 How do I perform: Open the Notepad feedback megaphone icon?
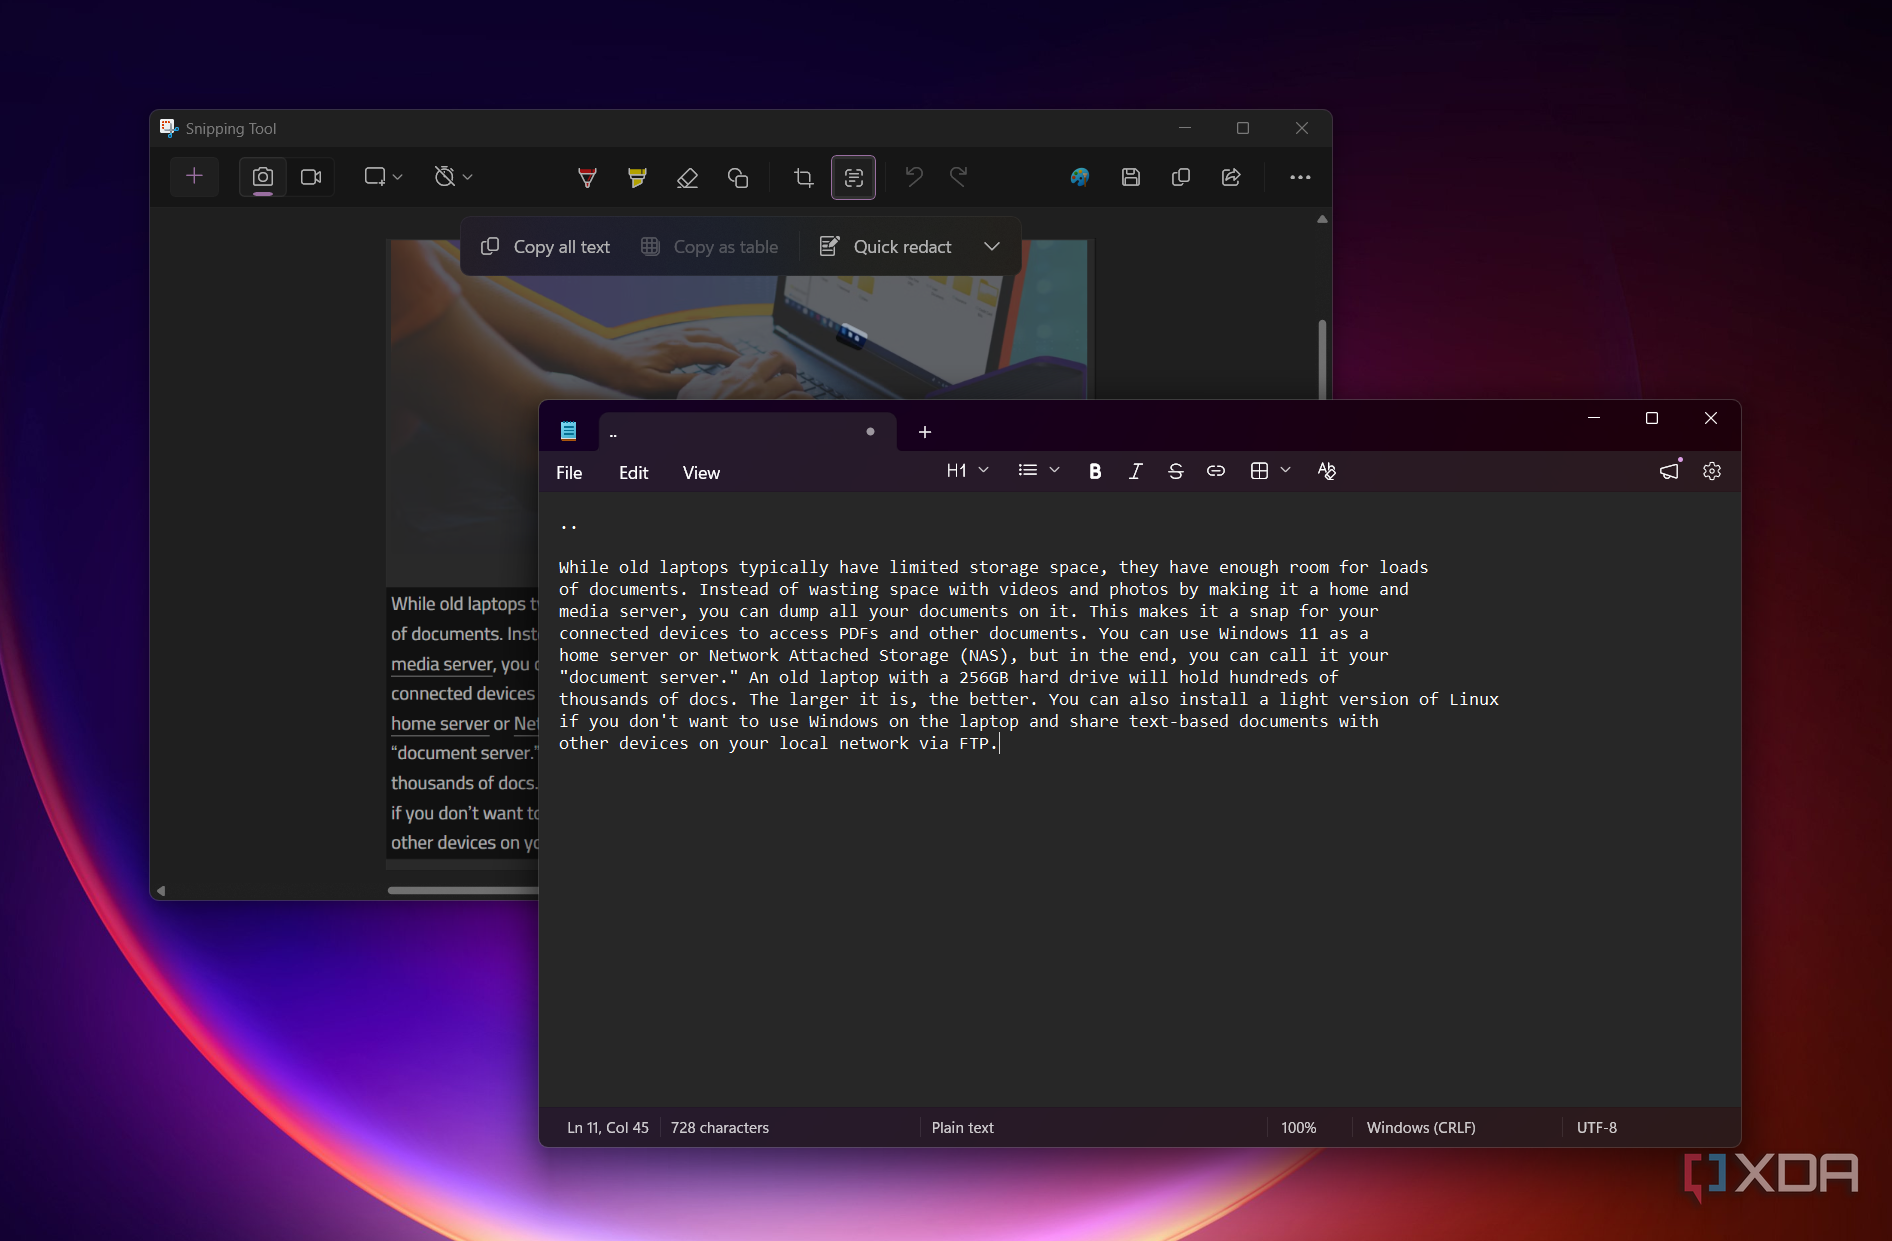tap(1669, 471)
